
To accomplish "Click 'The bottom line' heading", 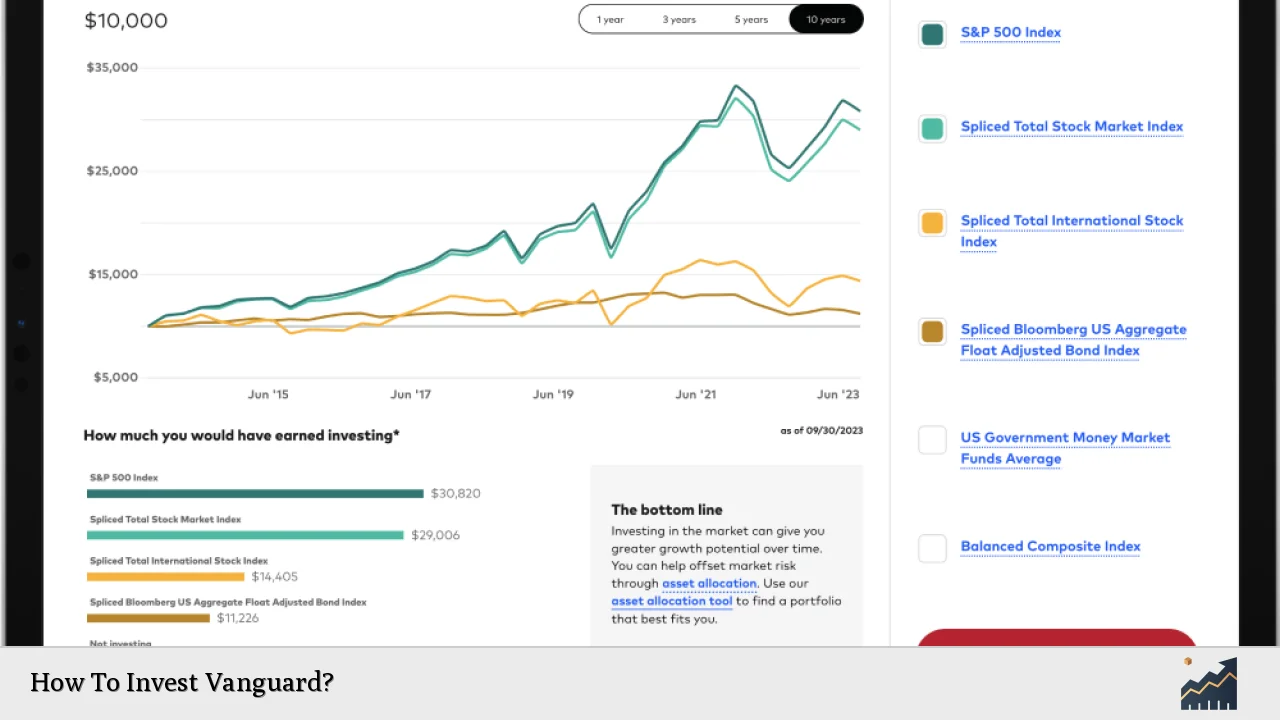I will click(667, 510).
